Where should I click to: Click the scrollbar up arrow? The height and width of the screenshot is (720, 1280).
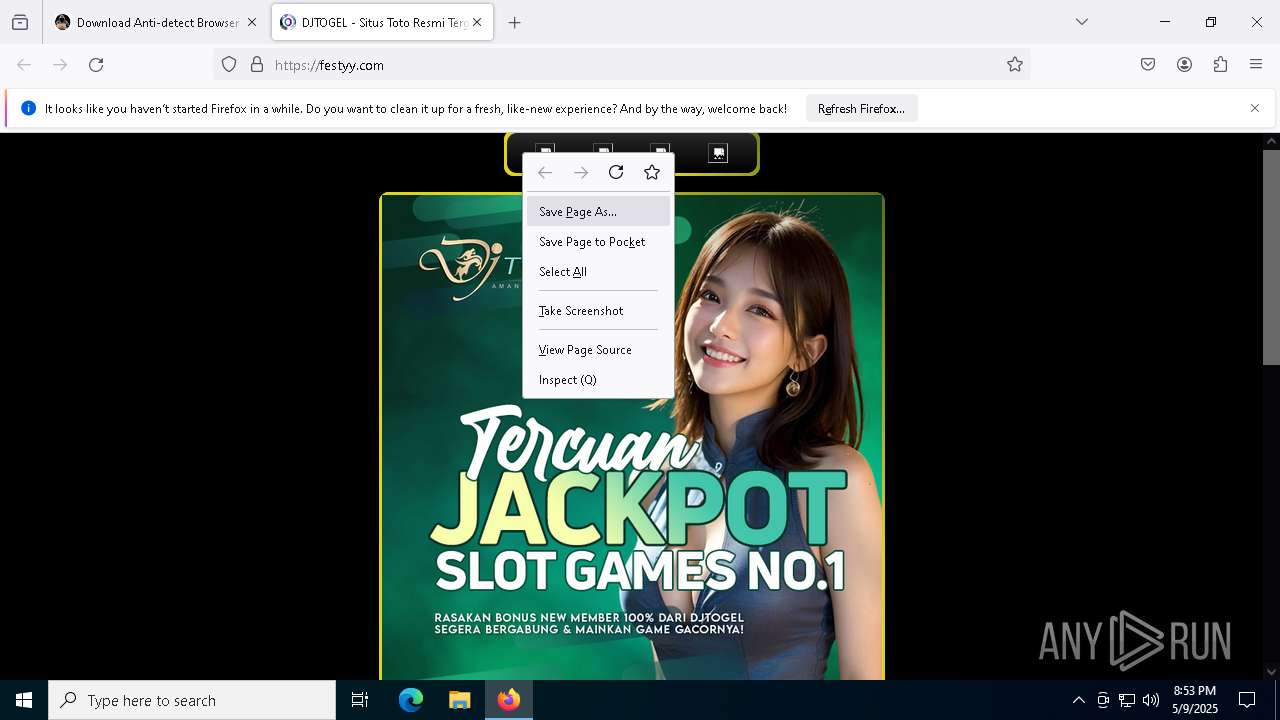pyautogui.click(x=1271, y=141)
